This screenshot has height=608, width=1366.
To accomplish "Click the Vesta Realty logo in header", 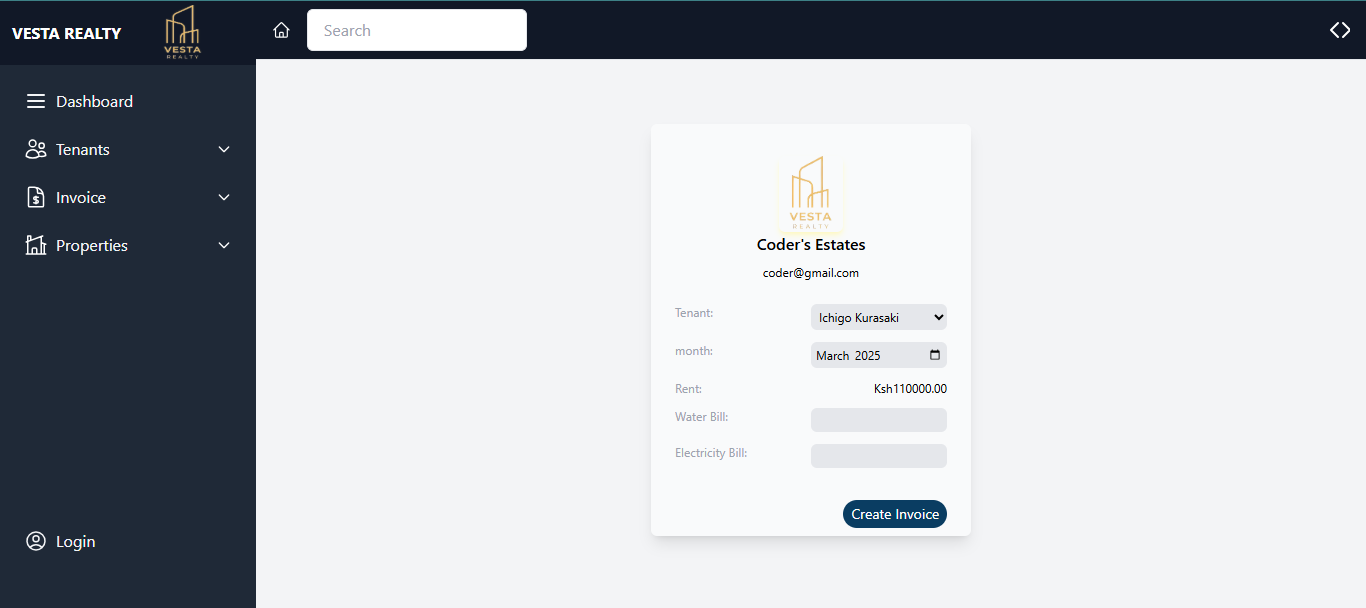I will tap(182, 32).
